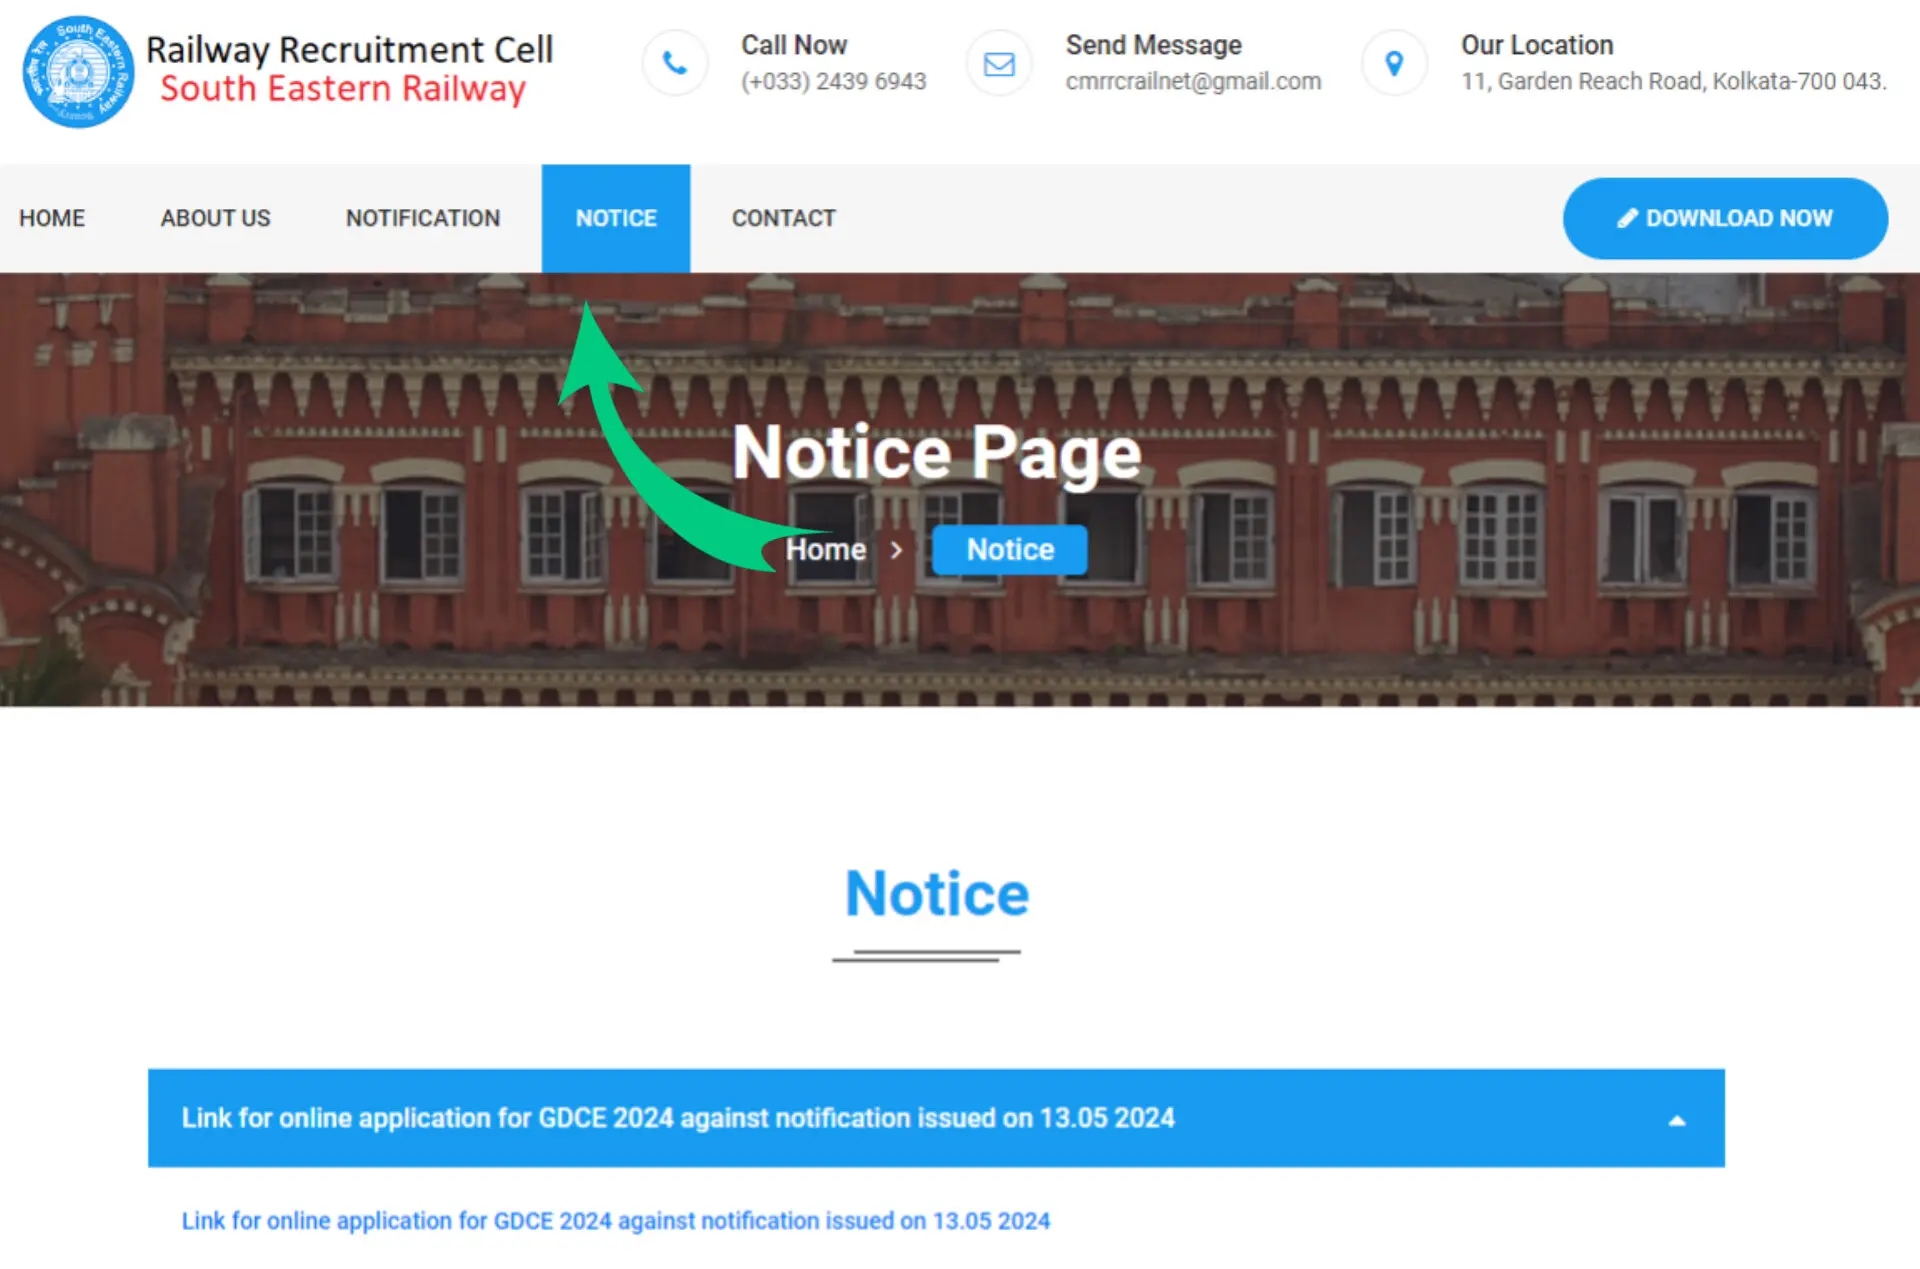
Task: Open the NOTIFICATION menu item
Action: click(423, 218)
